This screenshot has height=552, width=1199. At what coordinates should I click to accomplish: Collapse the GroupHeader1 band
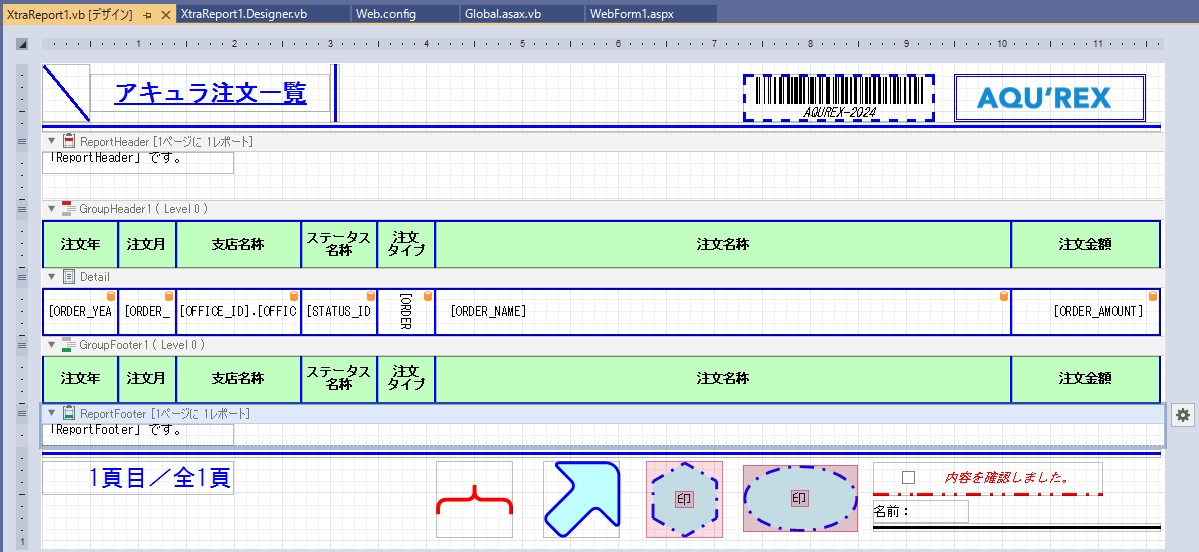point(52,209)
